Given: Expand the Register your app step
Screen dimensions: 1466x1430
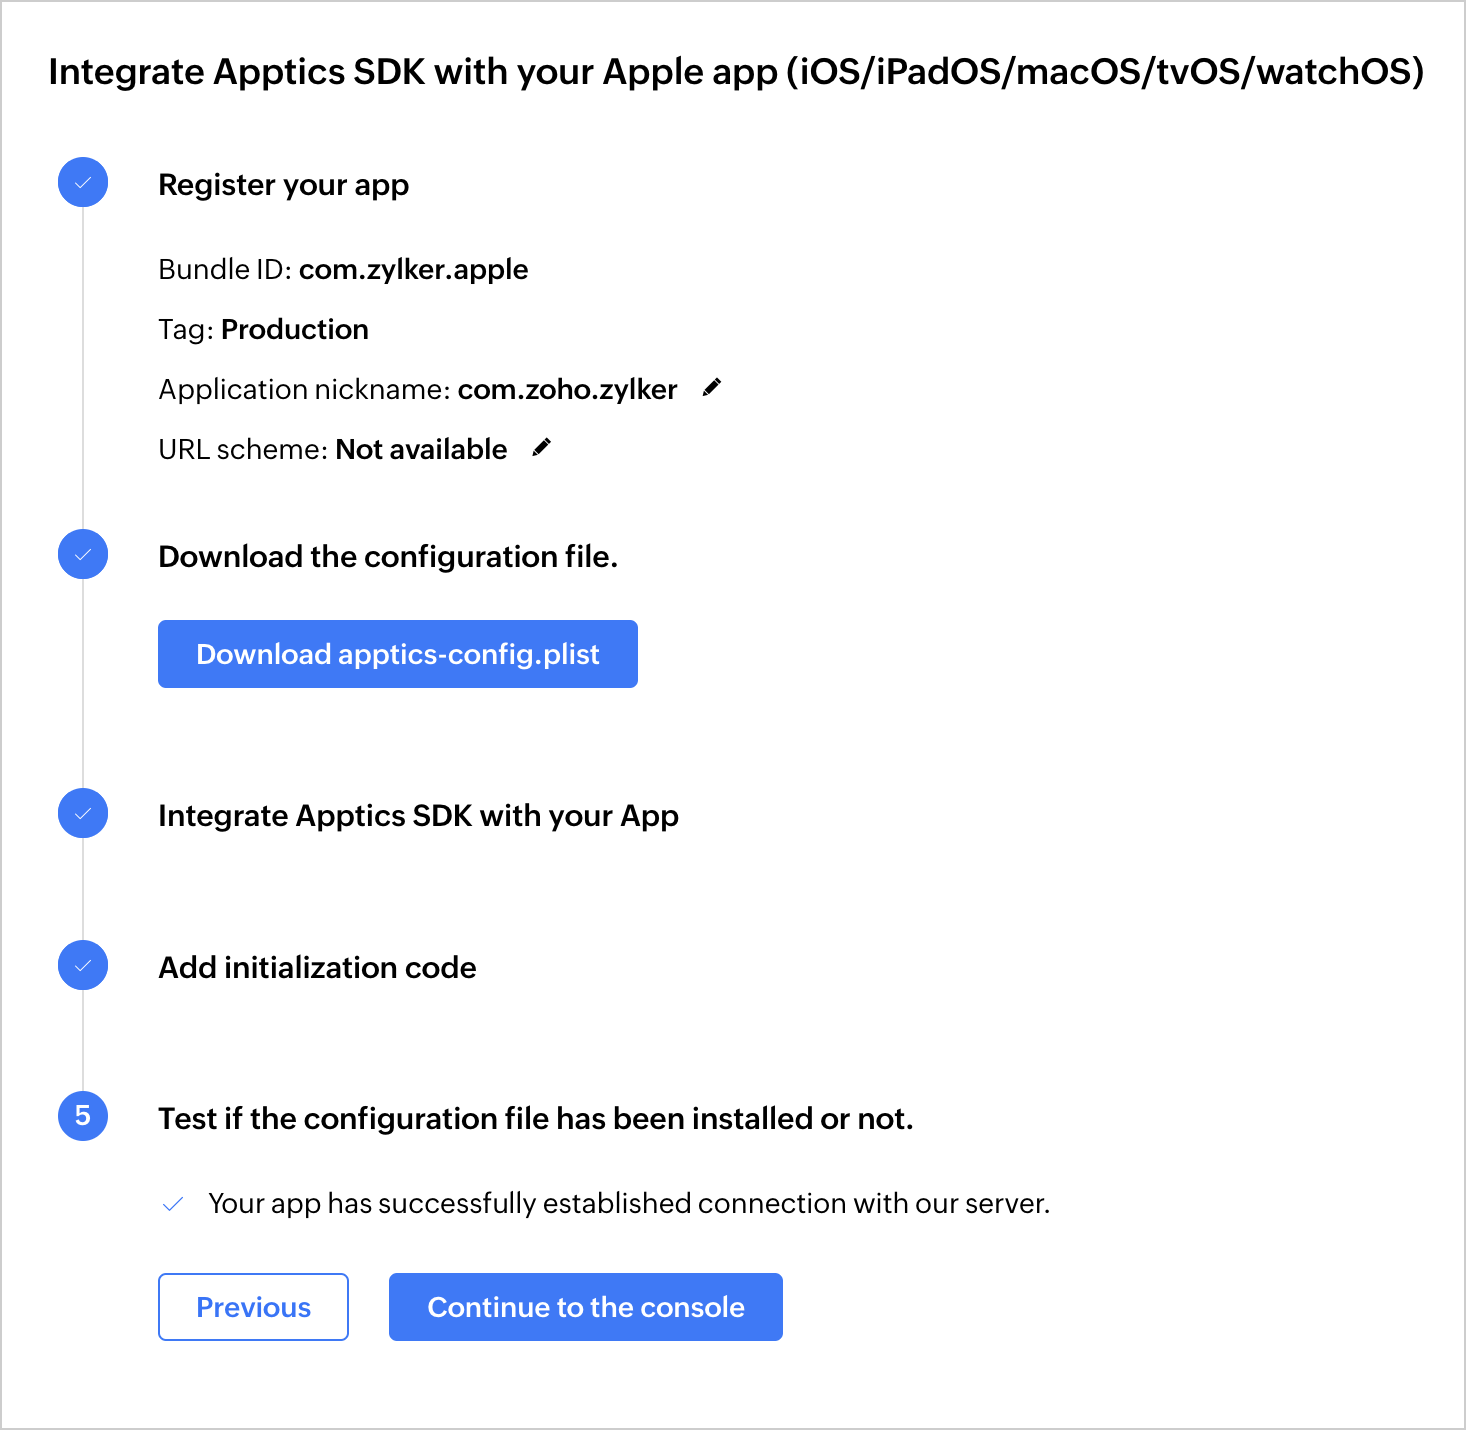Looking at the screenshot, I should tap(284, 185).
